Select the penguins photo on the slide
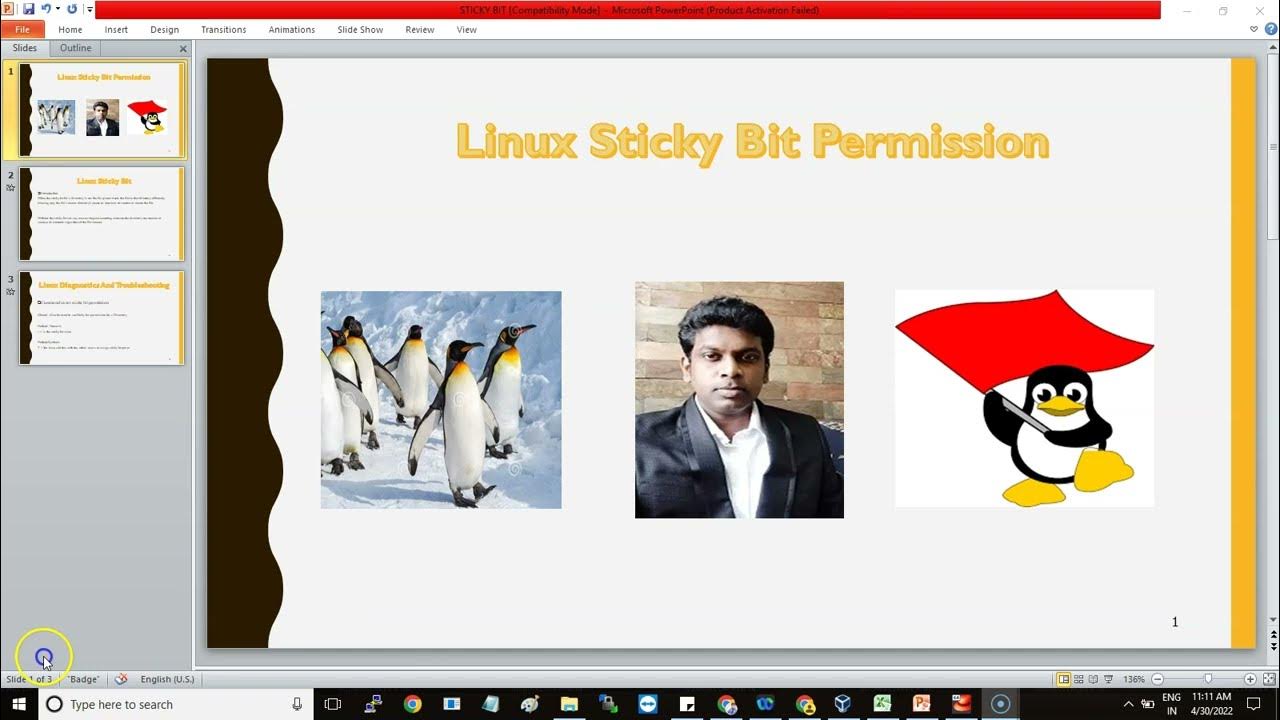Image resolution: width=1280 pixels, height=720 pixels. coord(441,400)
